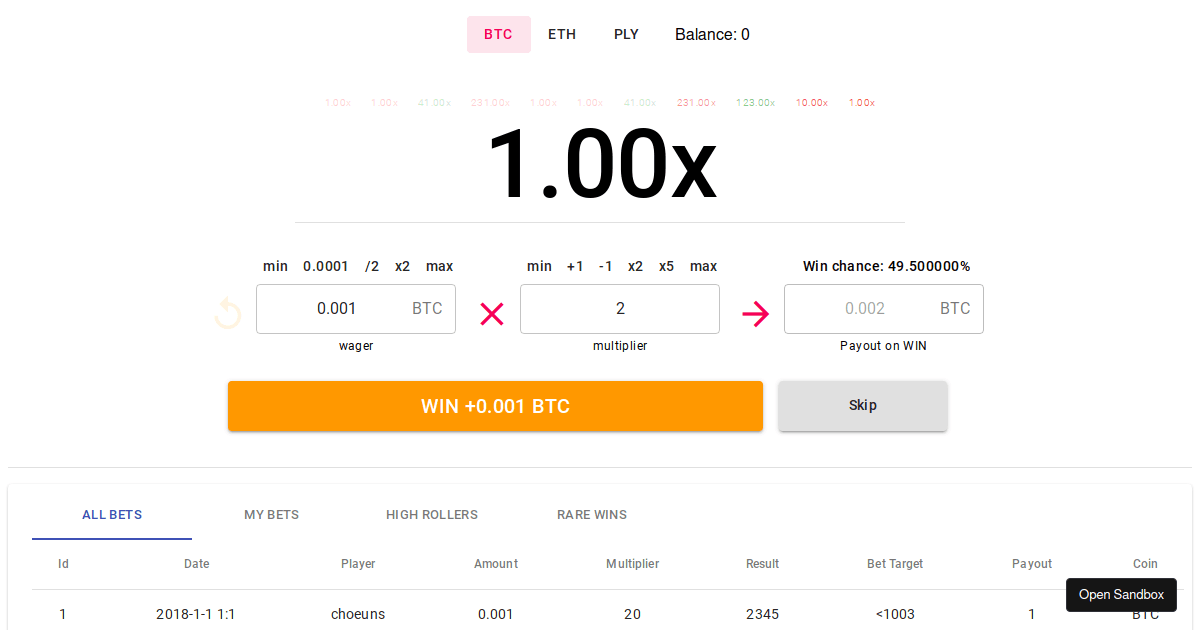Focus the multiplier input field
This screenshot has width=1200, height=630.
[x=620, y=309]
